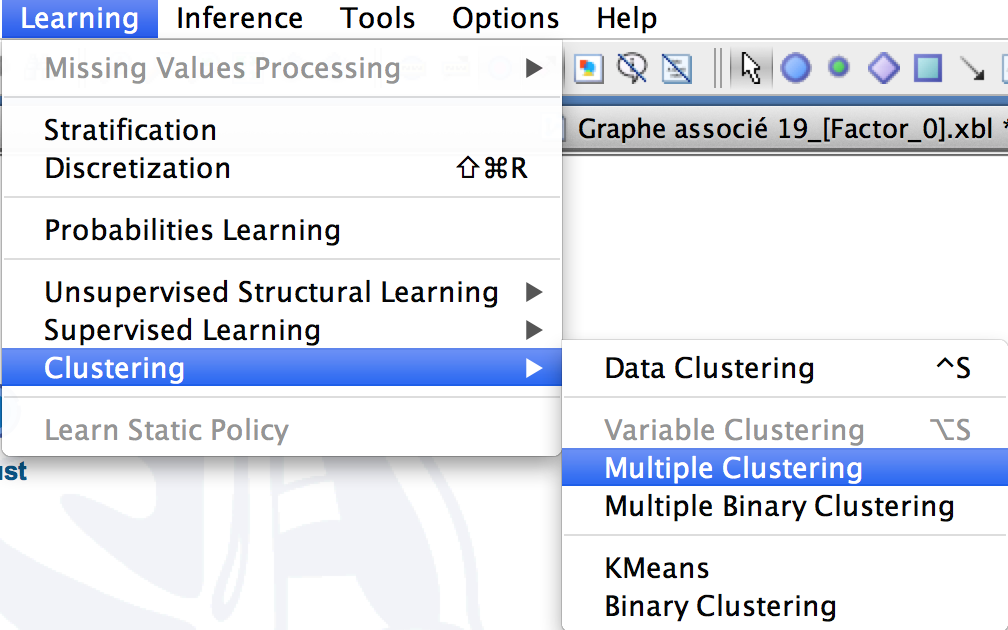This screenshot has height=630, width=1008.
Task: Choose the purple diamond decision node tool
Action: point(883,68)
